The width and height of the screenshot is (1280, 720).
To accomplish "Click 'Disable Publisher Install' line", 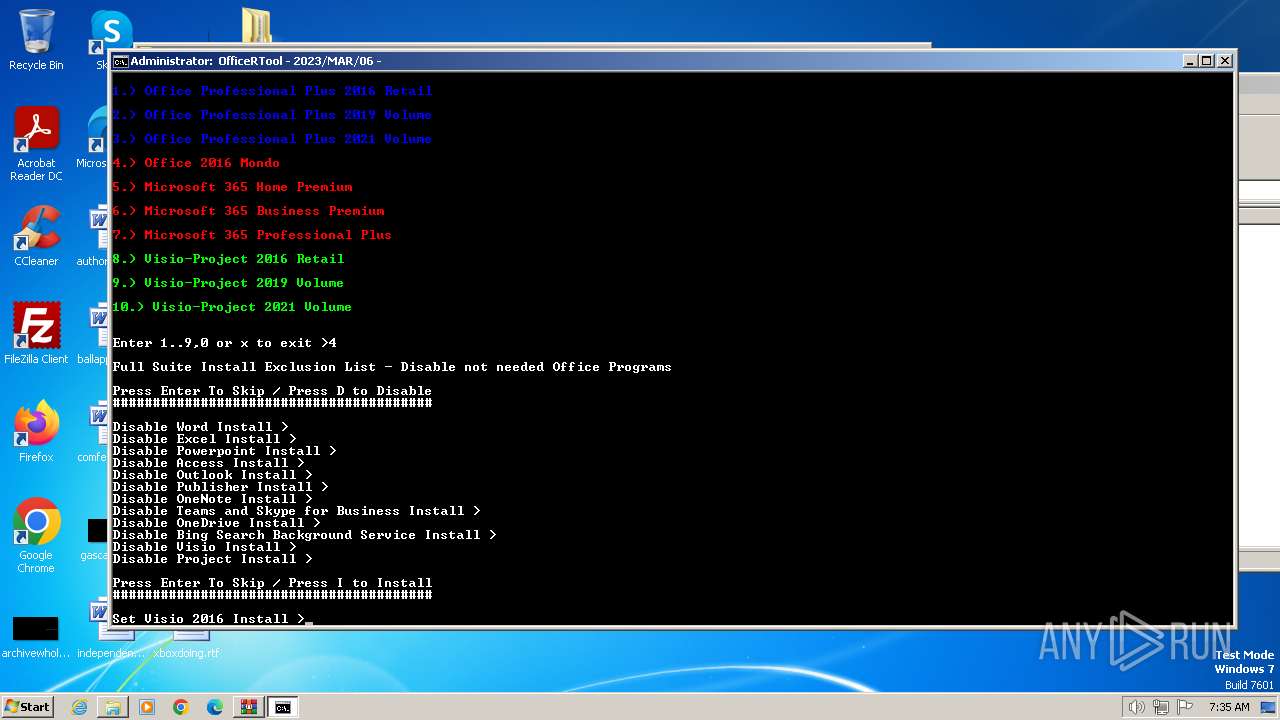I will 220,487.
